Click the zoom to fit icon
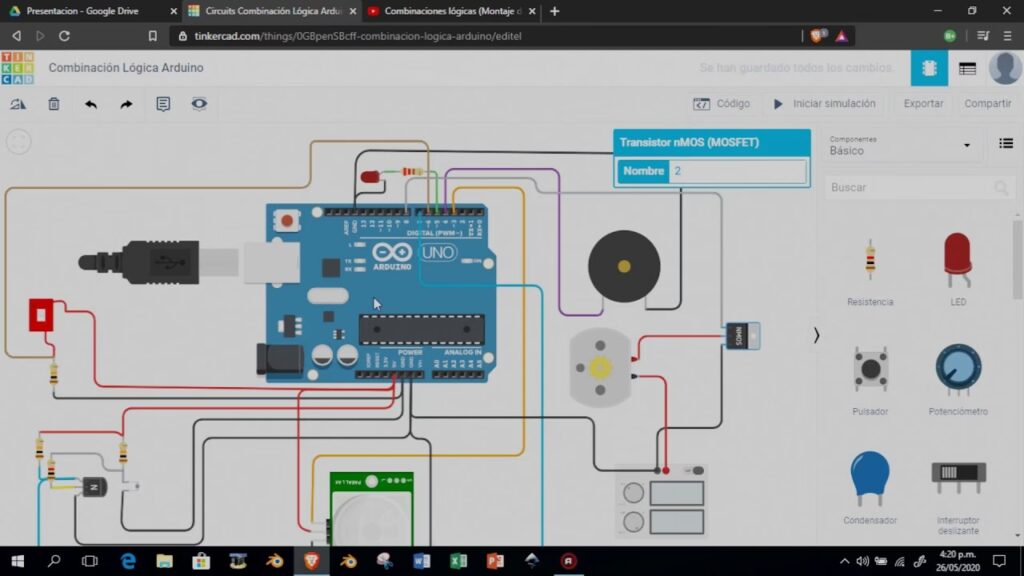1024x576 pixels. (x=19, y=142)
